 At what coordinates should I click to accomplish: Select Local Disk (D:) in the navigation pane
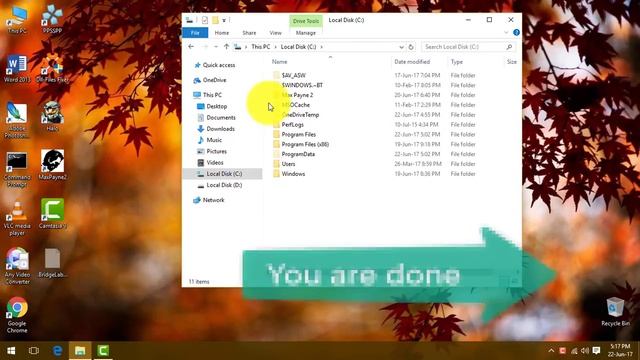point(224,185)
